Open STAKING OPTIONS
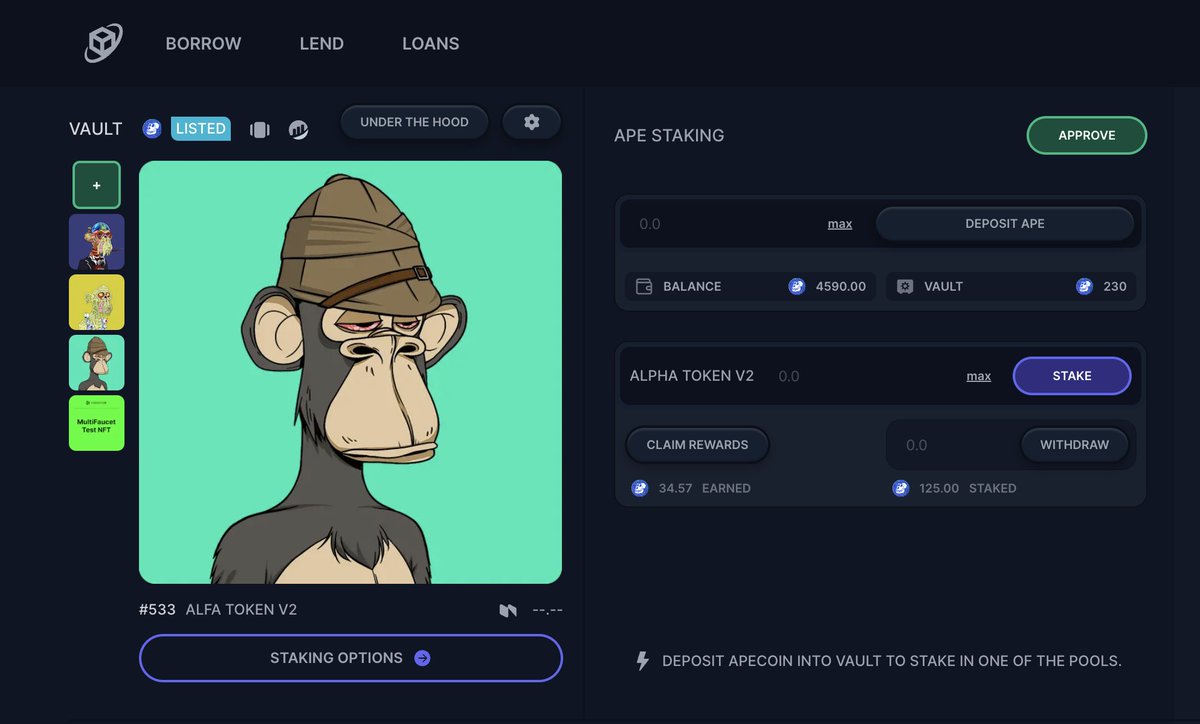The width and height of the screenshot is (1200, 724). tap(351, 658)
